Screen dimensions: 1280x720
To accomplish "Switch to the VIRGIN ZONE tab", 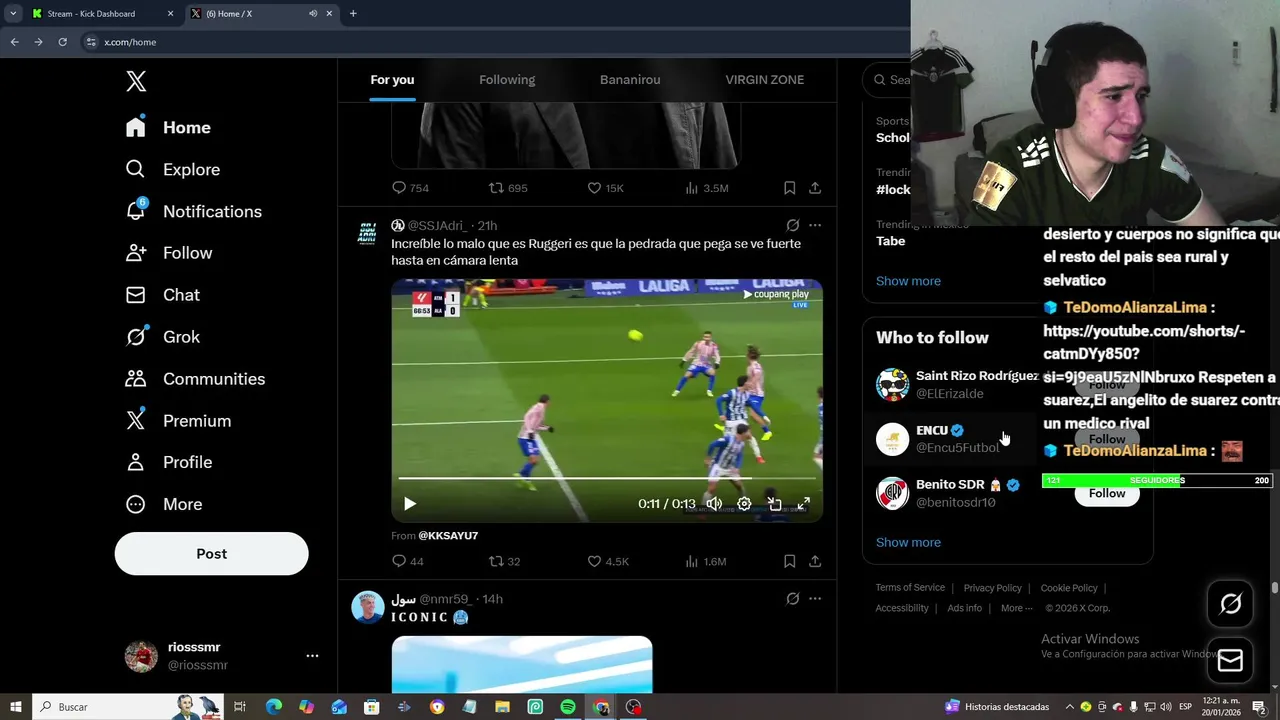I will point(764,80).
